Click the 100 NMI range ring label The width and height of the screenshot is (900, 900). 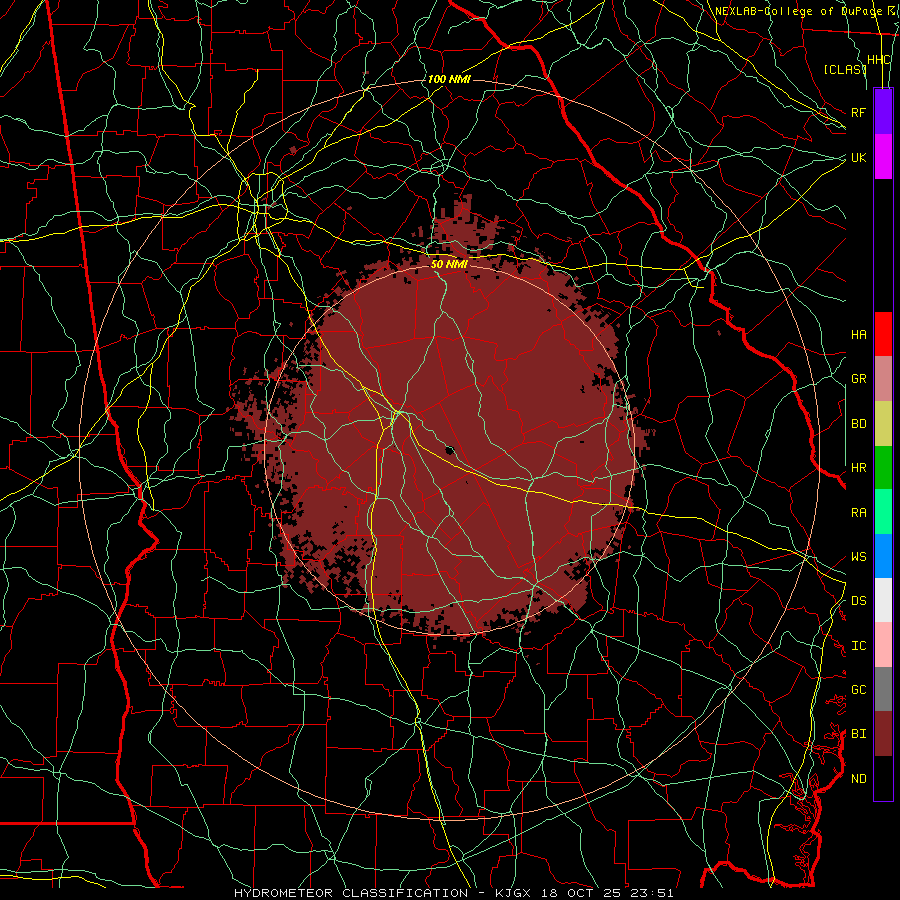449,79
